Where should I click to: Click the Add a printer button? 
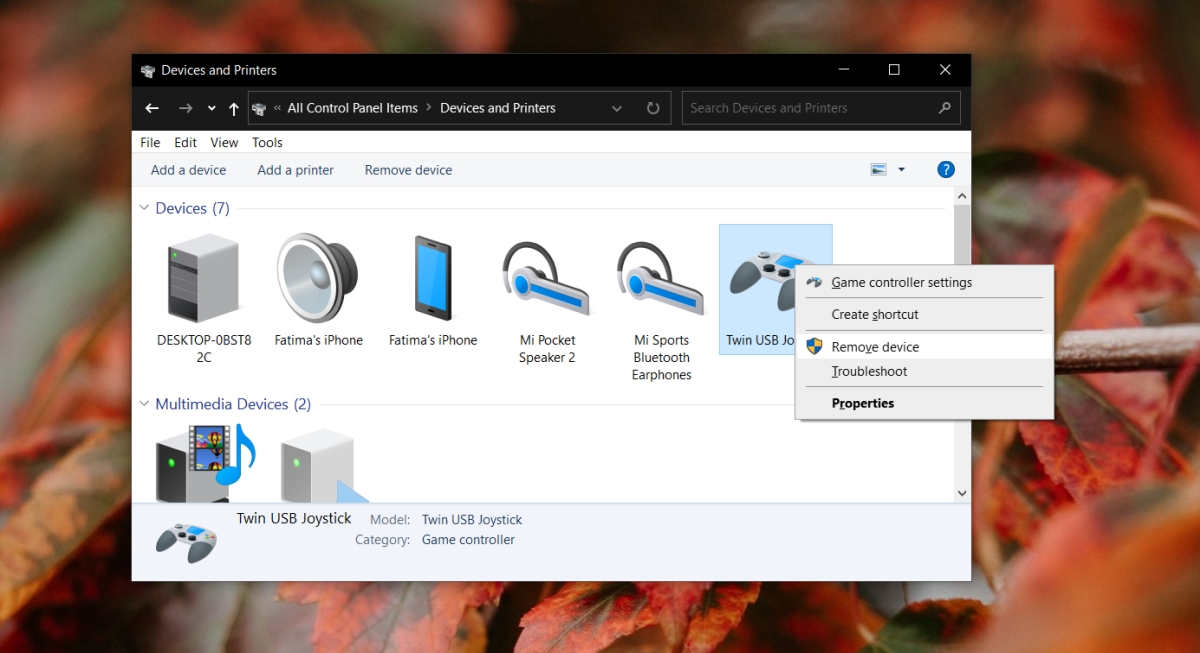coord(295,170)
